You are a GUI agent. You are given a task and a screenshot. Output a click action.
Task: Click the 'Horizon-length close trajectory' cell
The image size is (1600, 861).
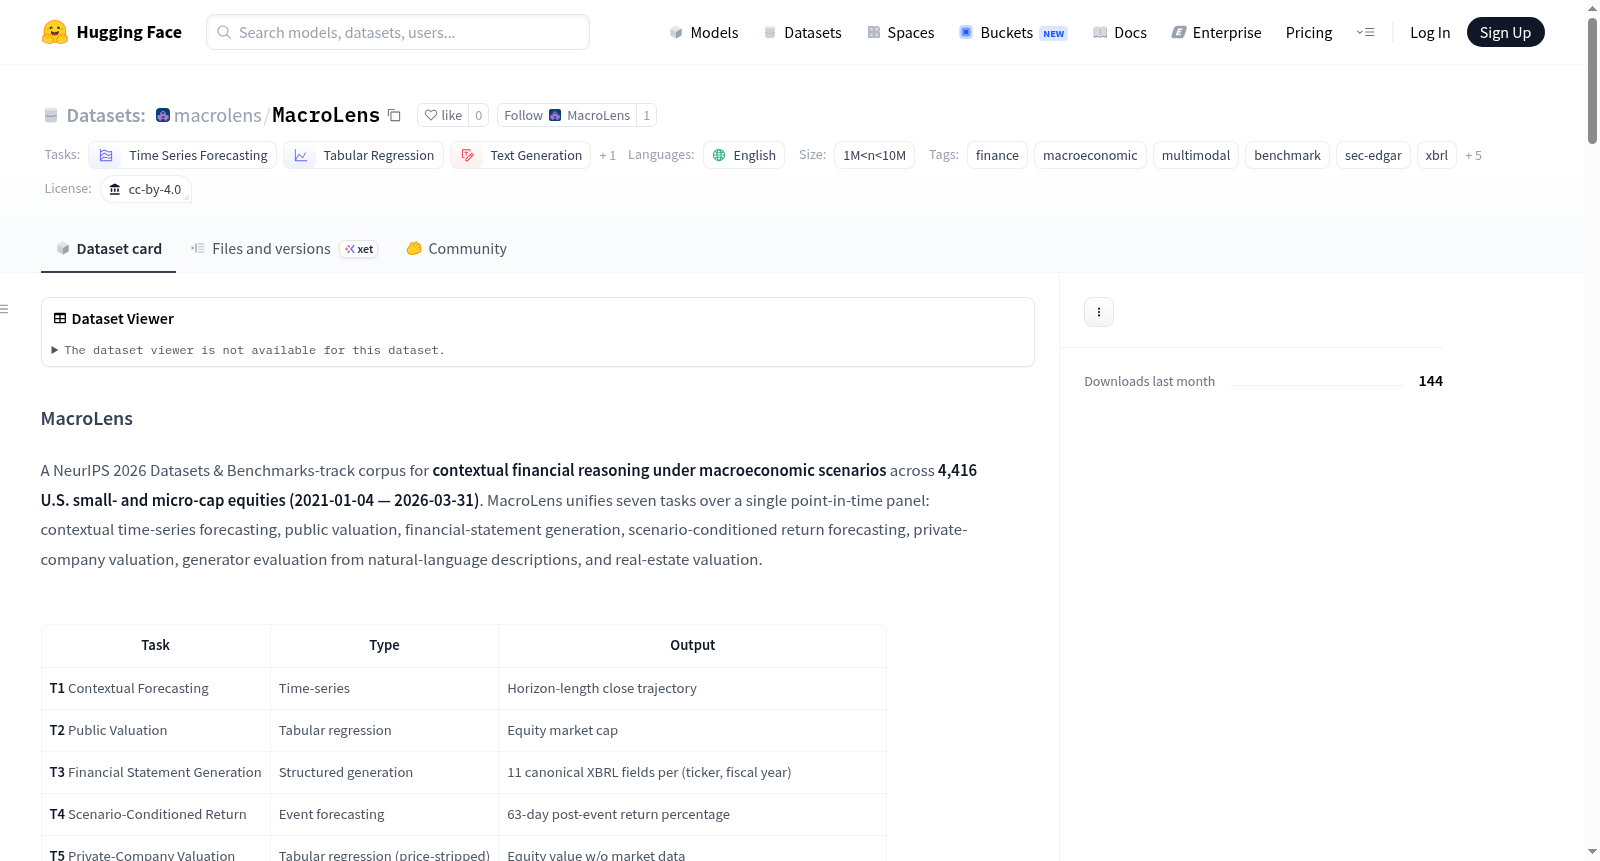692,688
